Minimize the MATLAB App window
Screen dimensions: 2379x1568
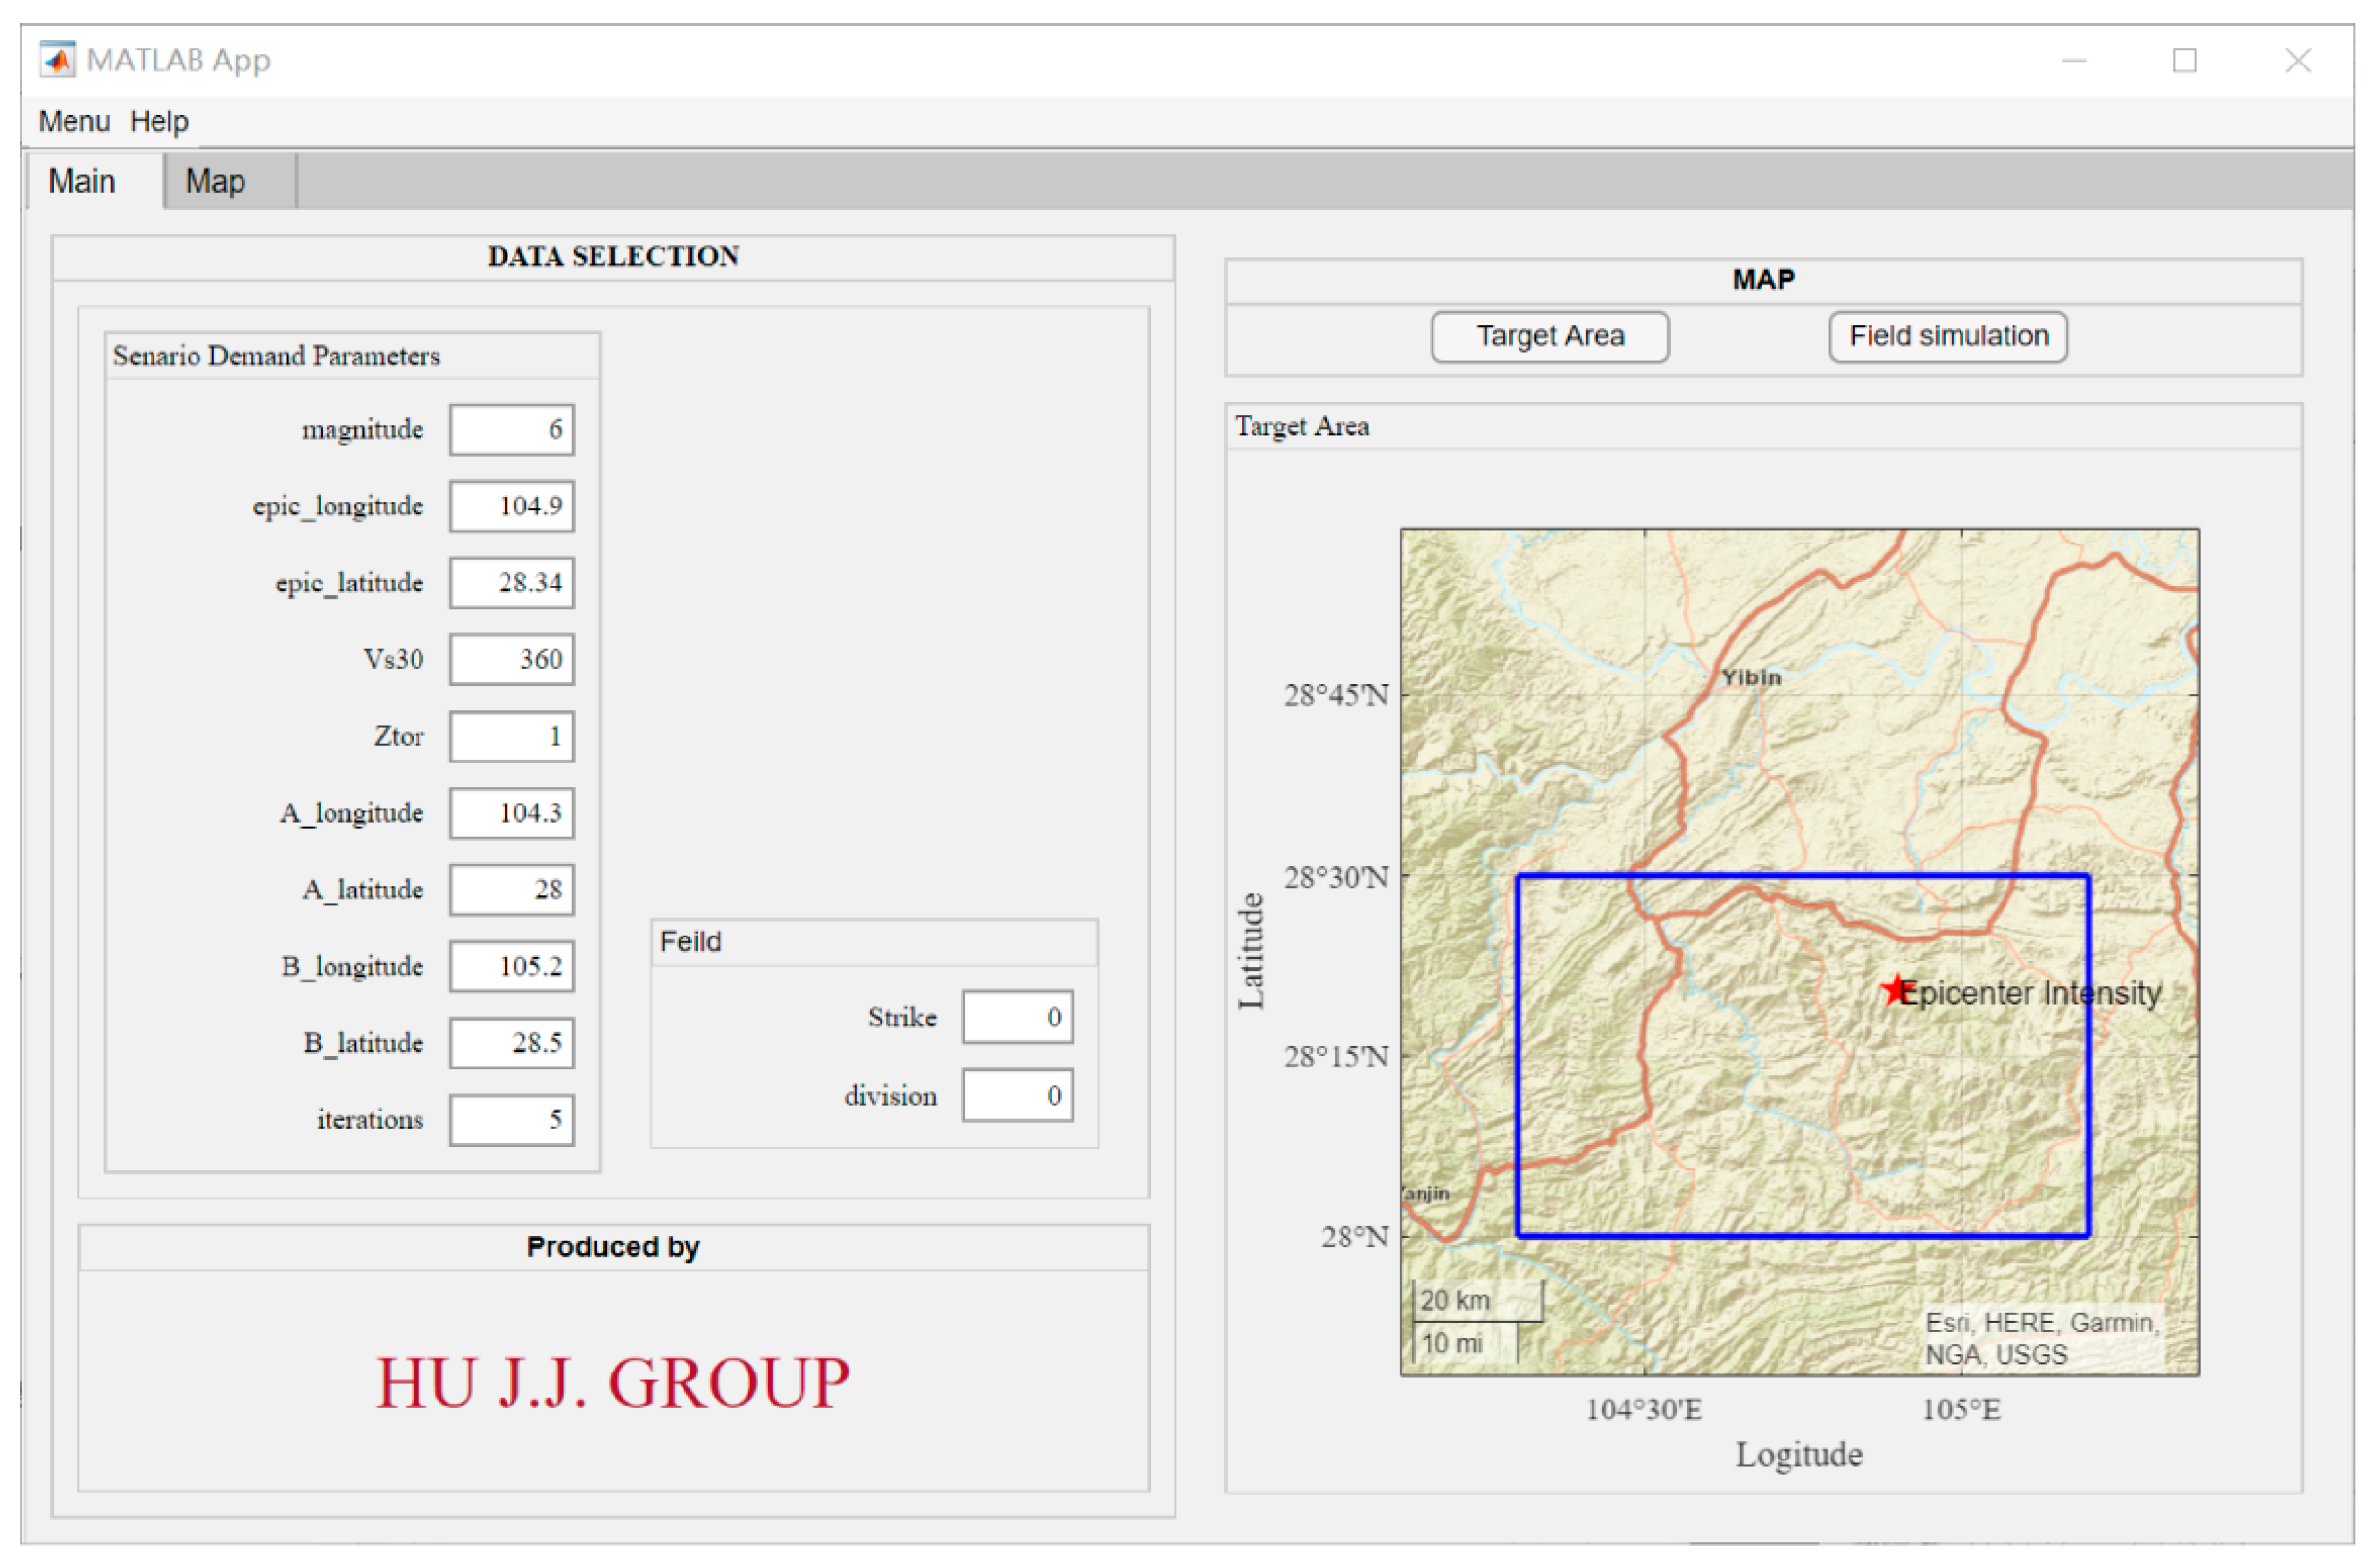2073,61
